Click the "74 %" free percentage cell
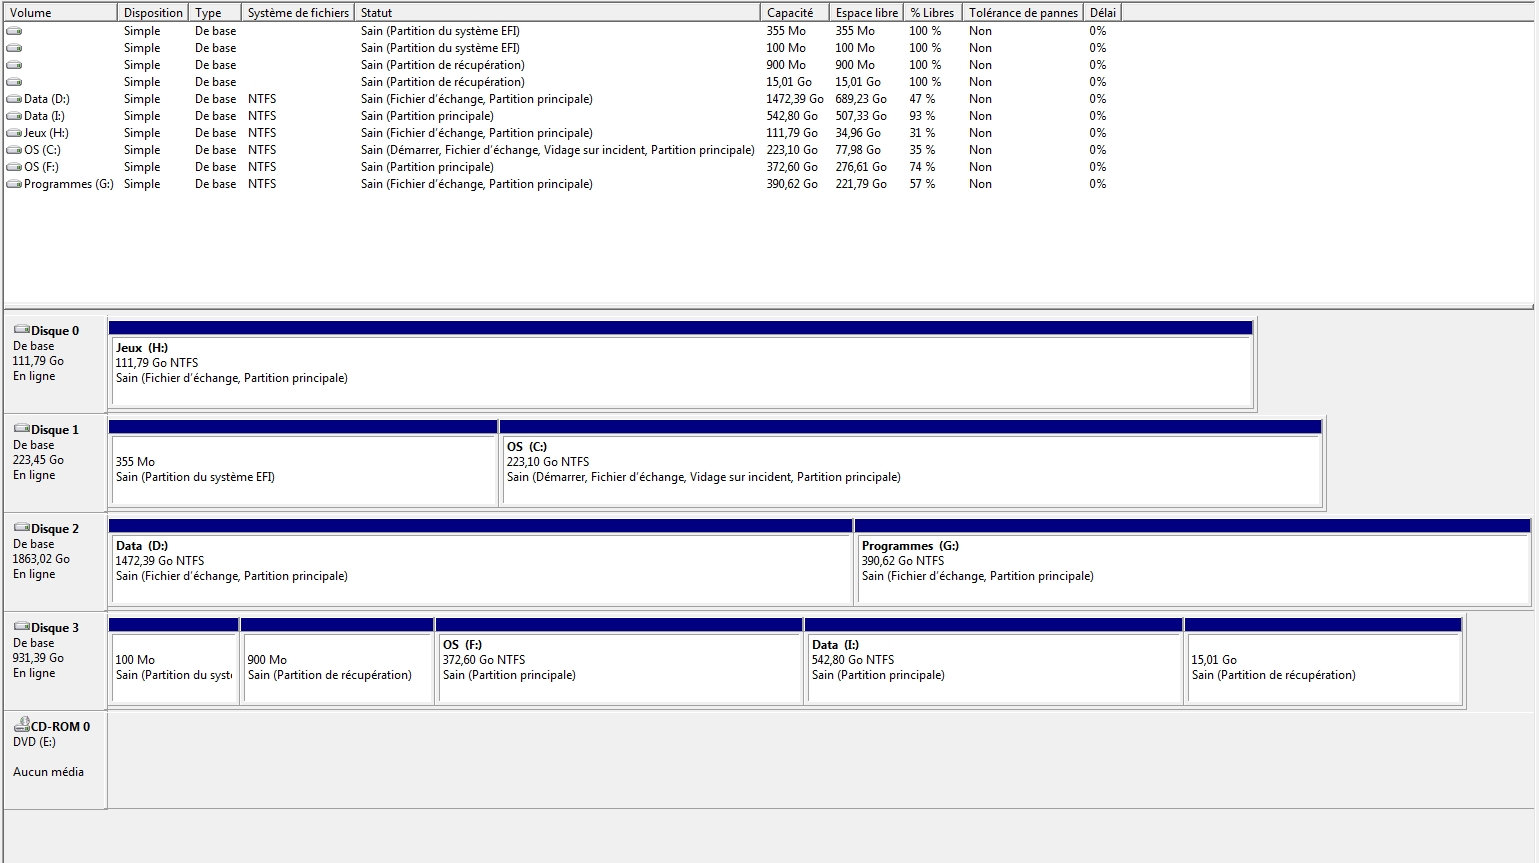 tap(922, 167)
